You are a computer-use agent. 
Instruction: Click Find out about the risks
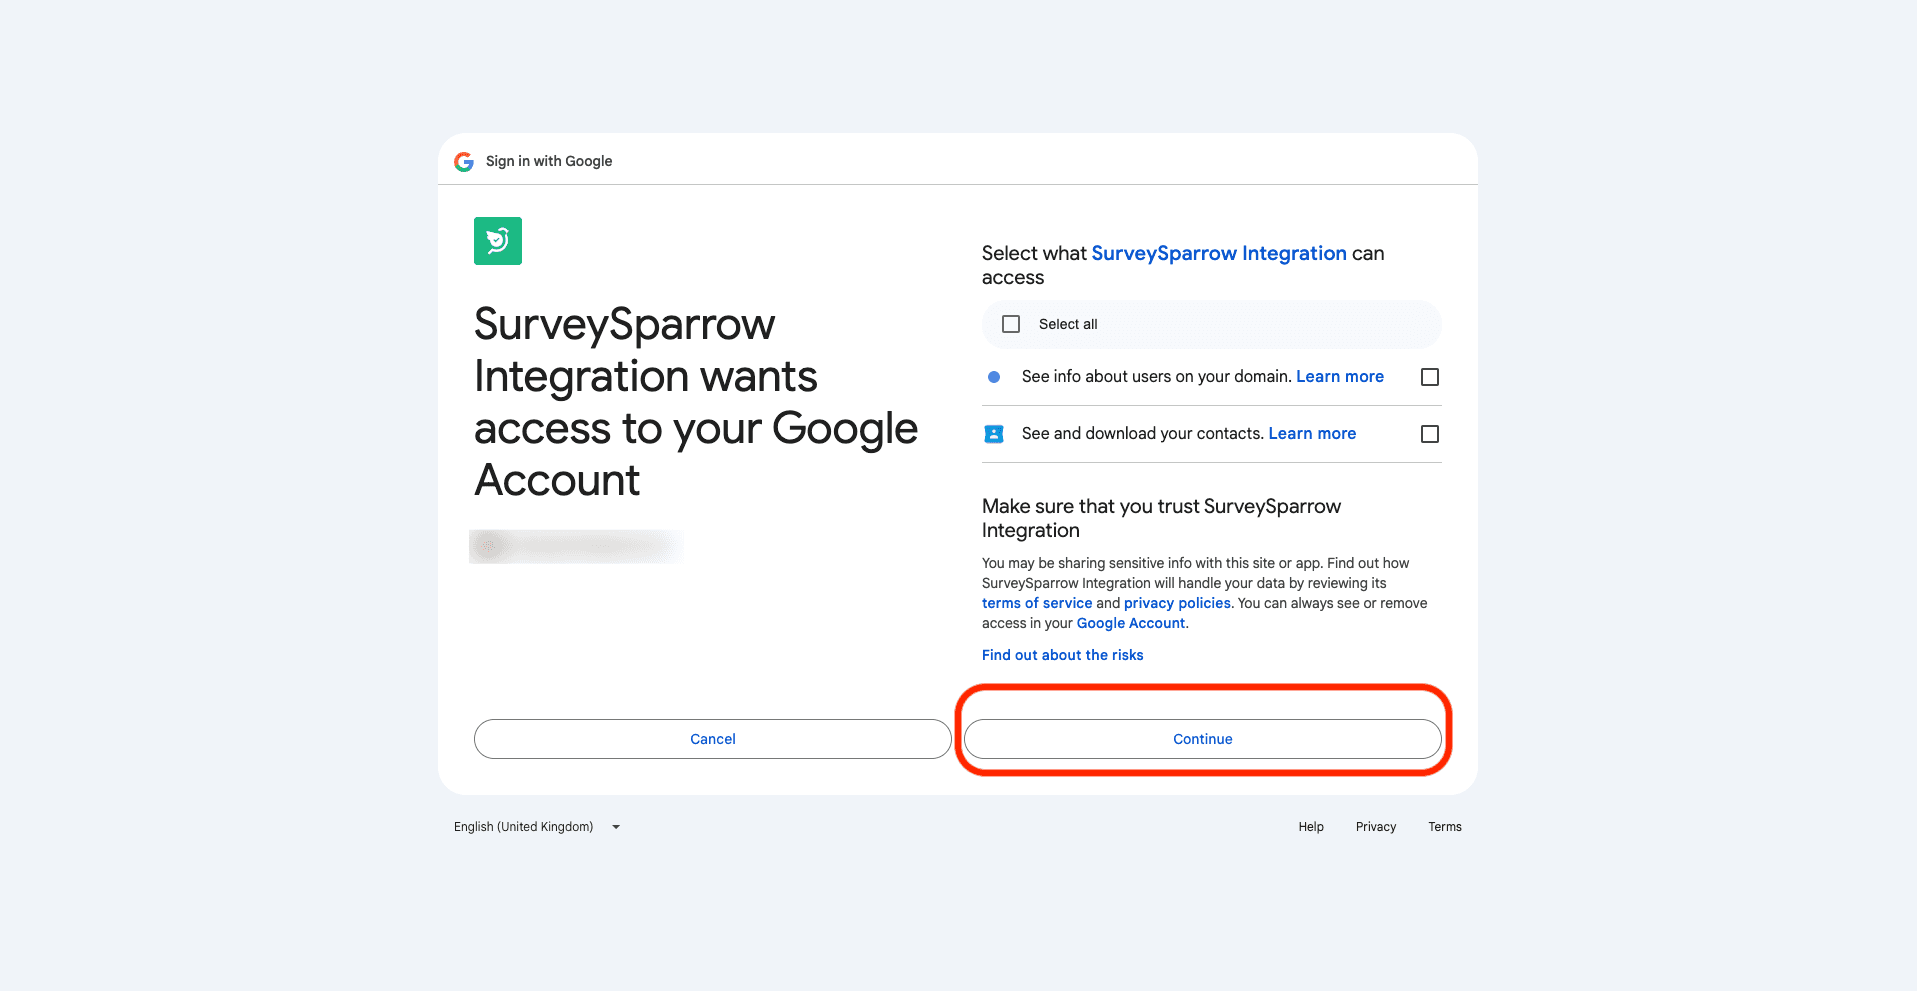point(1062,655)
